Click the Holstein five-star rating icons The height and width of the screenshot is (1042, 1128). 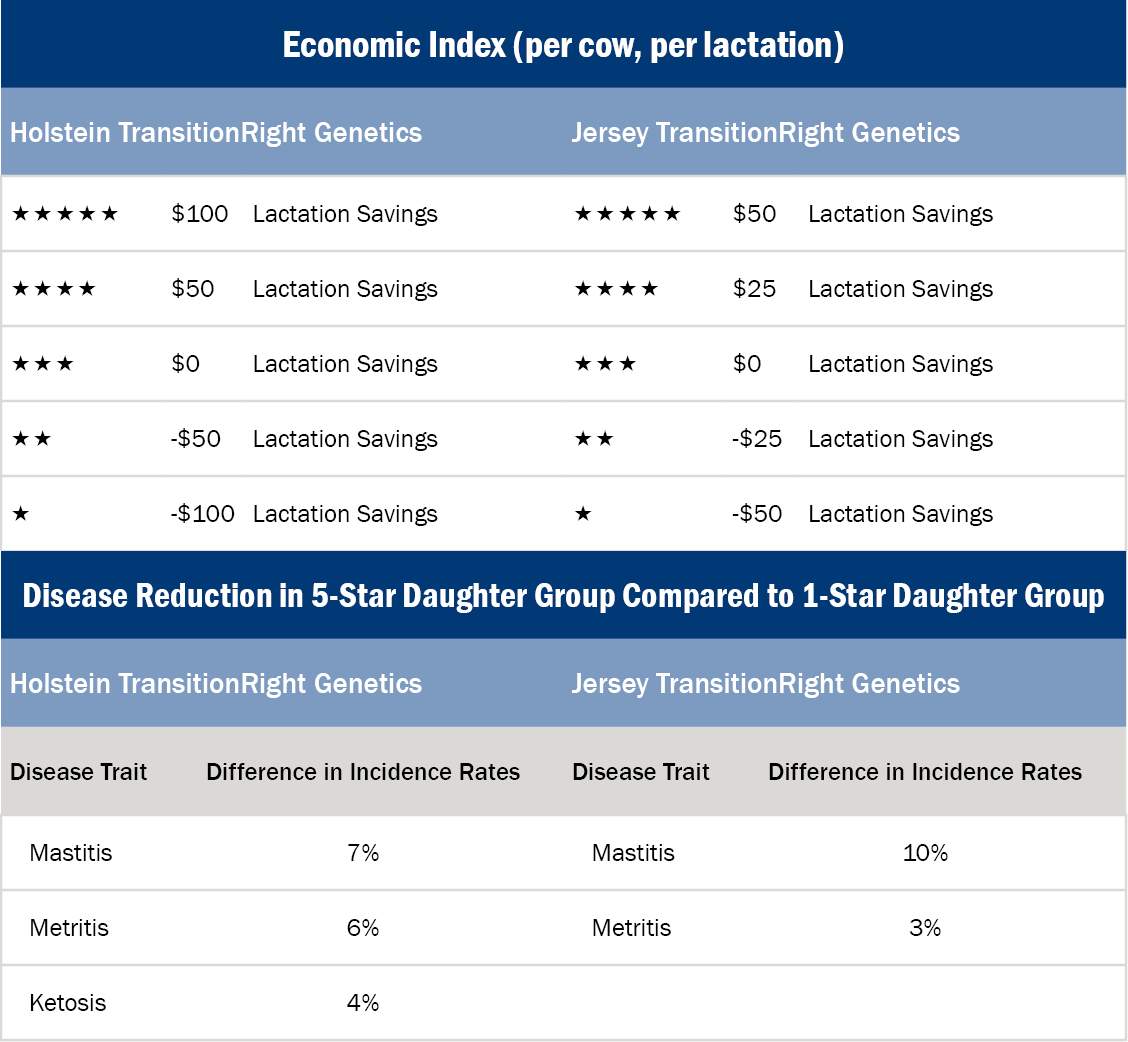coord(65,214)
